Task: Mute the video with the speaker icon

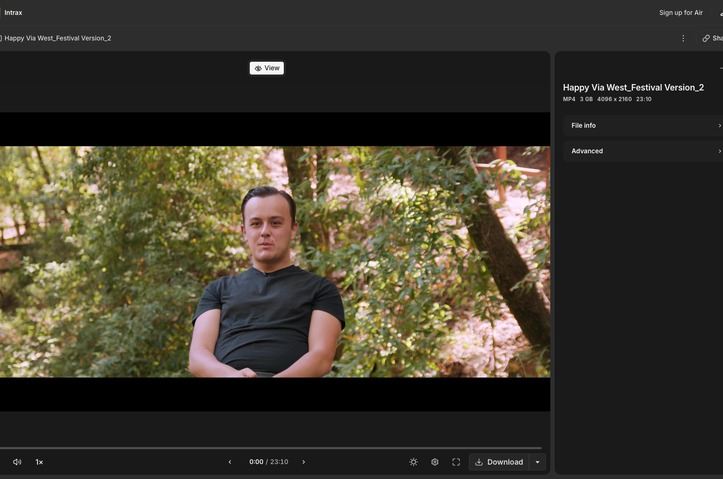Action: tap(17, 462)
